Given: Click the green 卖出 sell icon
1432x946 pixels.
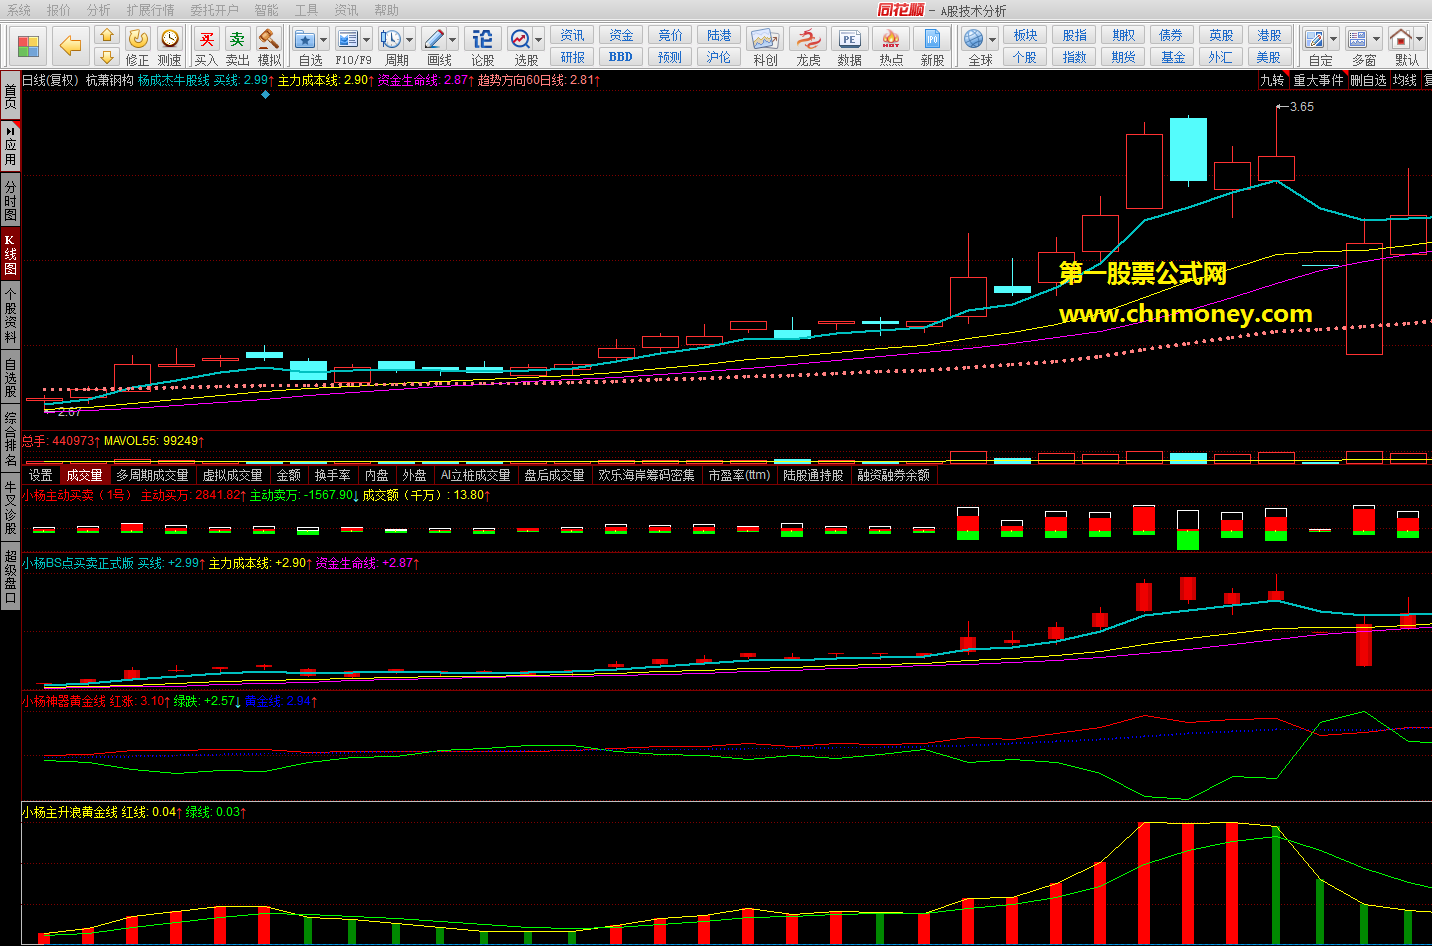Looking at the screenshot, I should [x=237, y=39].
